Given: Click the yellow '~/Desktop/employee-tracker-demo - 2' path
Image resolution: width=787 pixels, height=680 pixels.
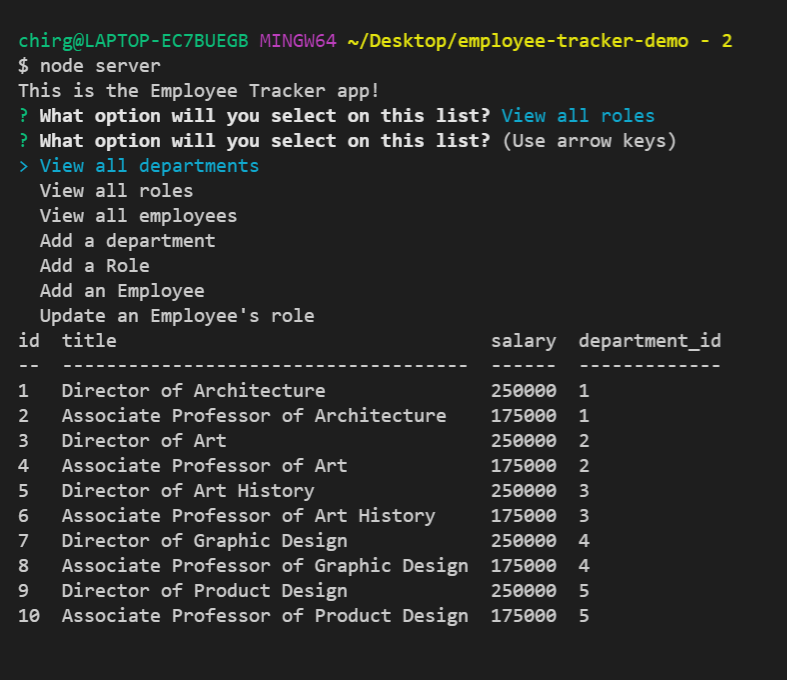Looking at the screenshot, I should [540, 41].
